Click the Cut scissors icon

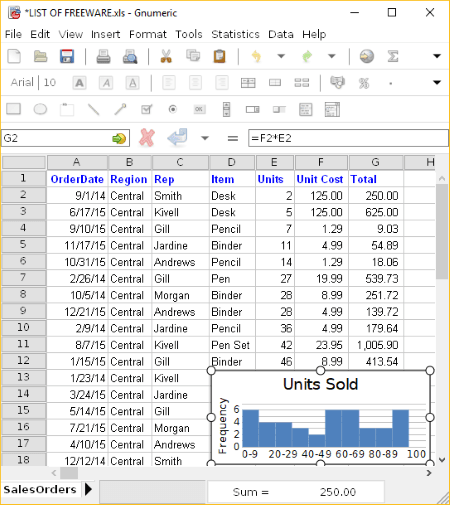166,56
